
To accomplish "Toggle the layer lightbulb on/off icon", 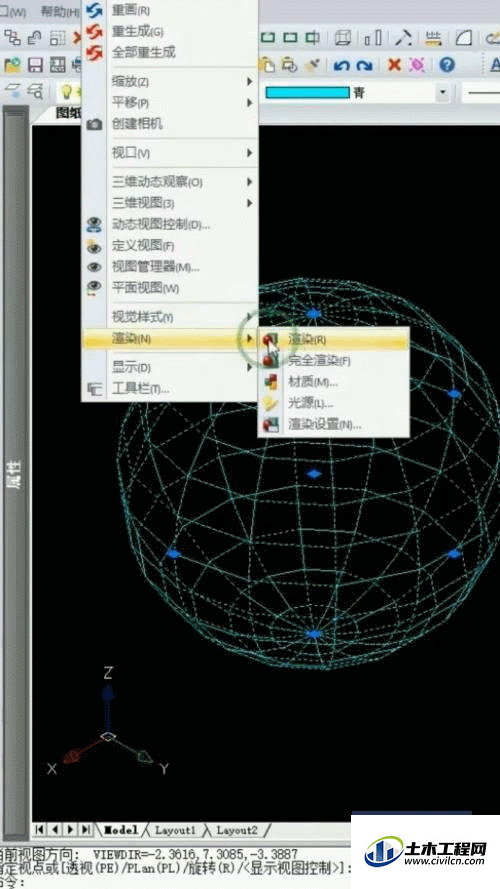I will pos(66,91).
